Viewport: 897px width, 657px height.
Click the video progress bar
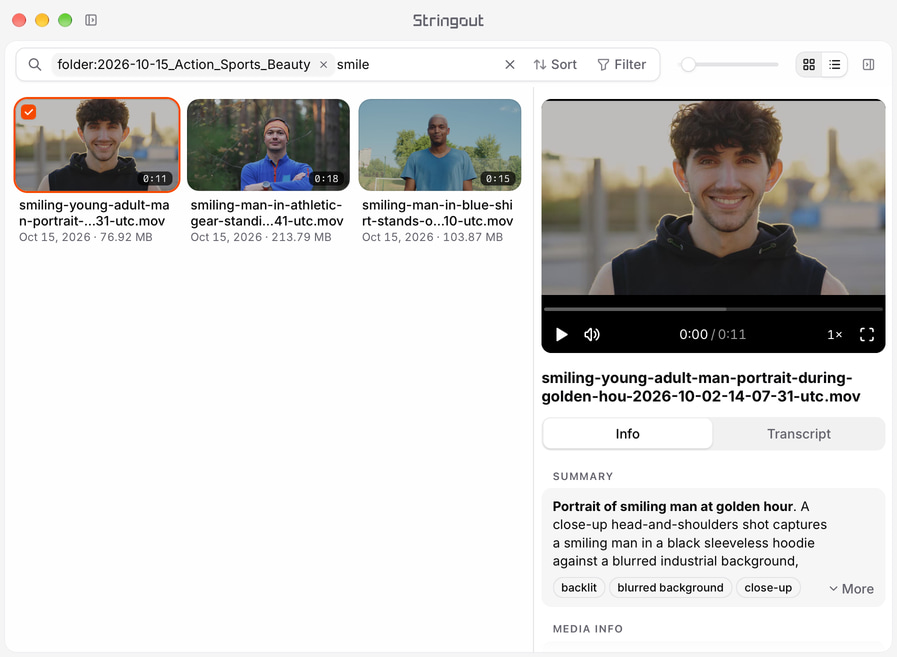coord(713,309)
